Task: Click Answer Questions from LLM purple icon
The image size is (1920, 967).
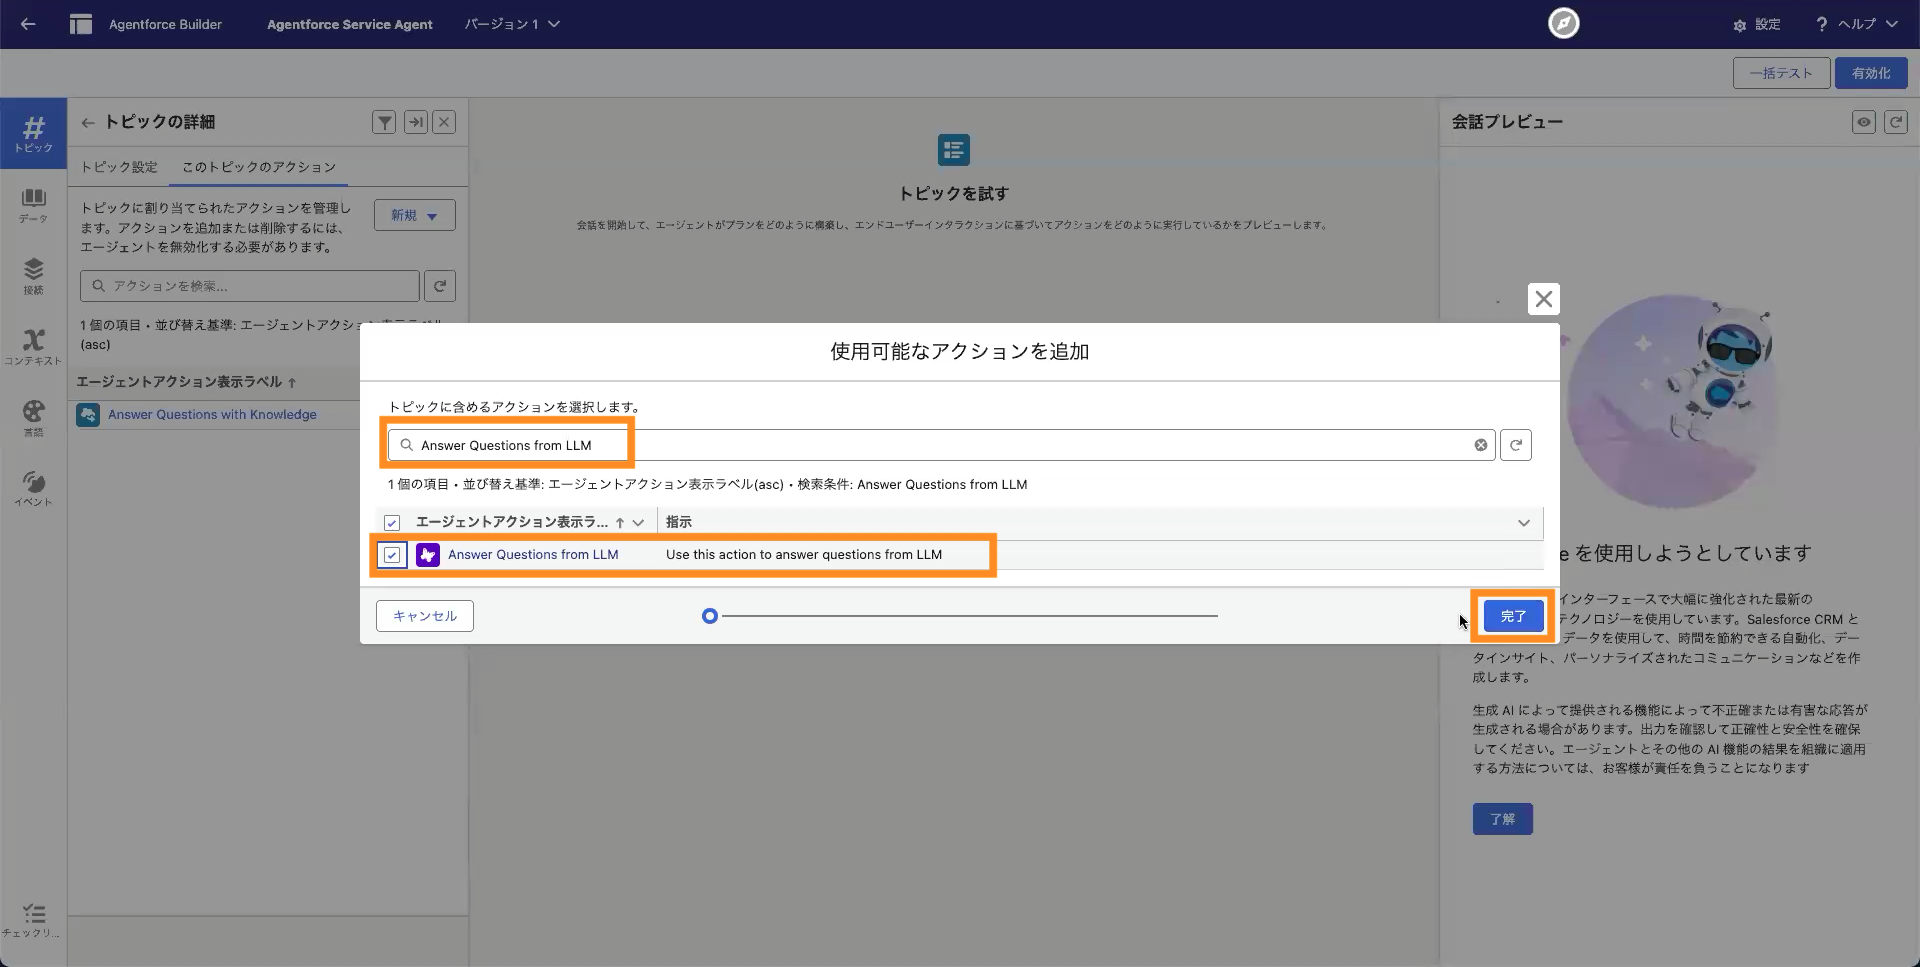Action: click(428, 555)
